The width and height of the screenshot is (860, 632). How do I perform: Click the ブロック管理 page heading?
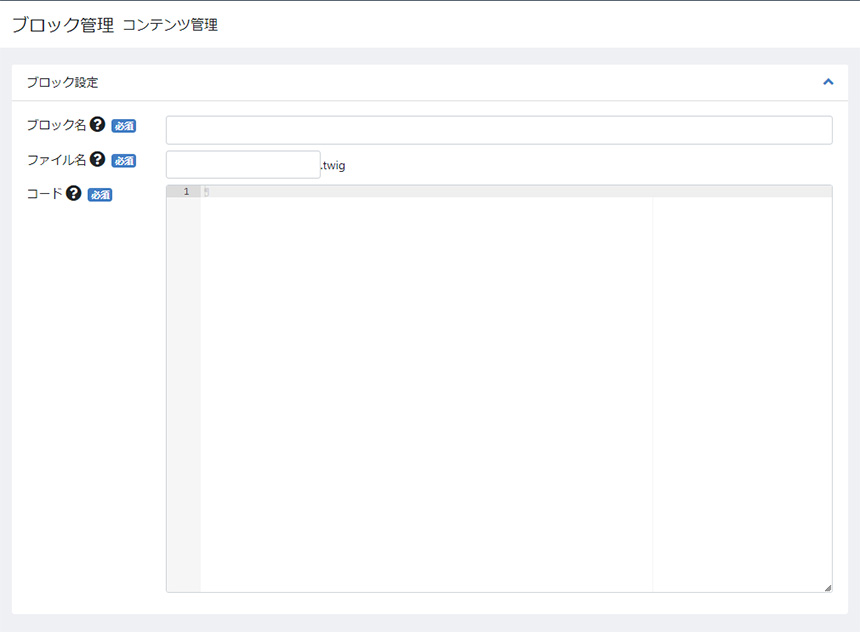[62, 25]
